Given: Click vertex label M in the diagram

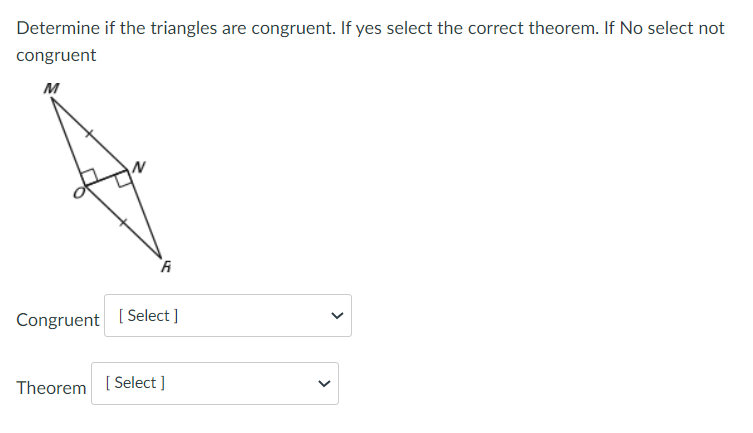Looking at the screenshot, I should pyautogui.click(x=51, y=89).
